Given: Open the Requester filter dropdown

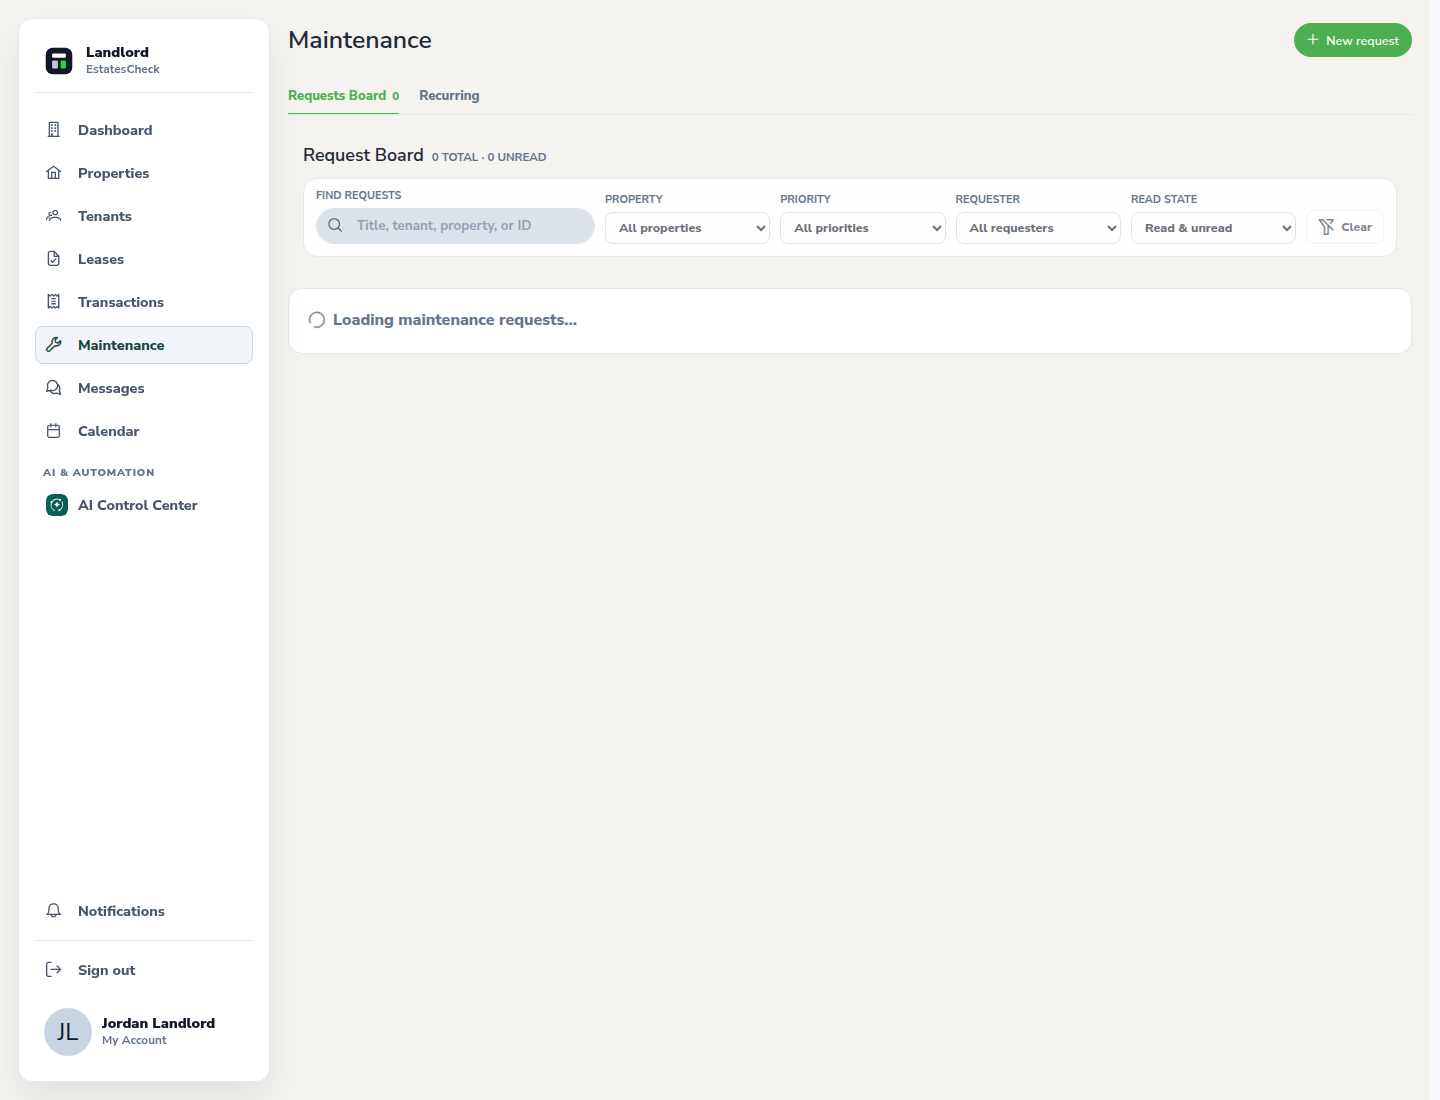Looking at the screenshot, I should (1038, 228).
